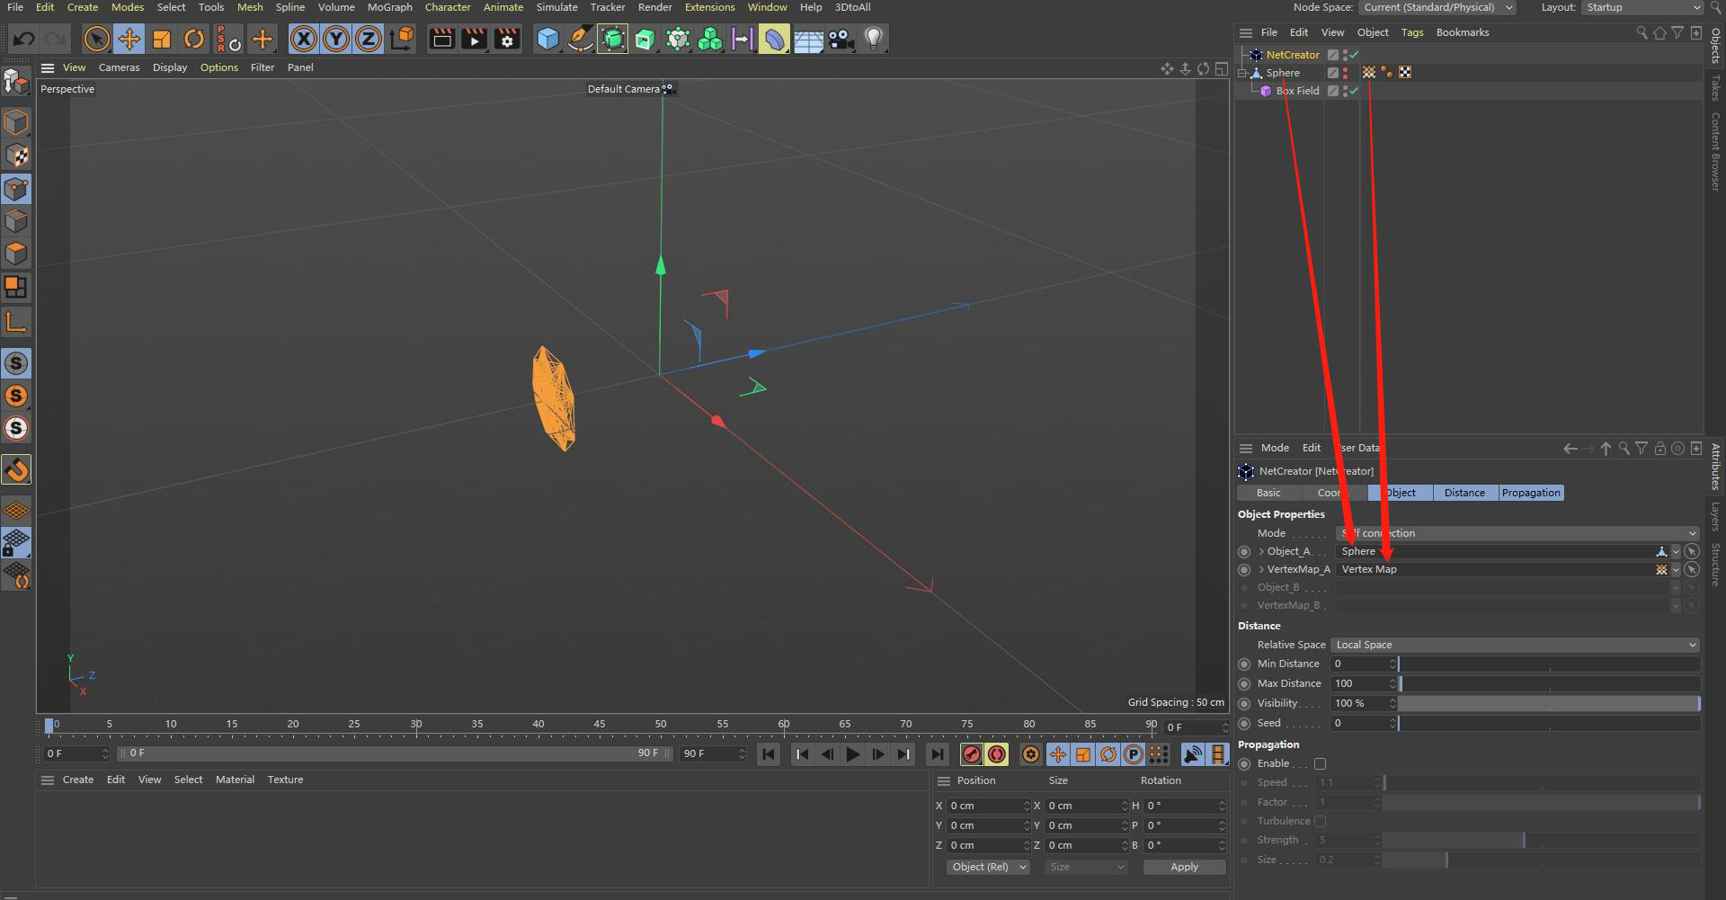The image size is (1726, 900).
Task: Click Record Active Objects button
Action: point(971,755)
